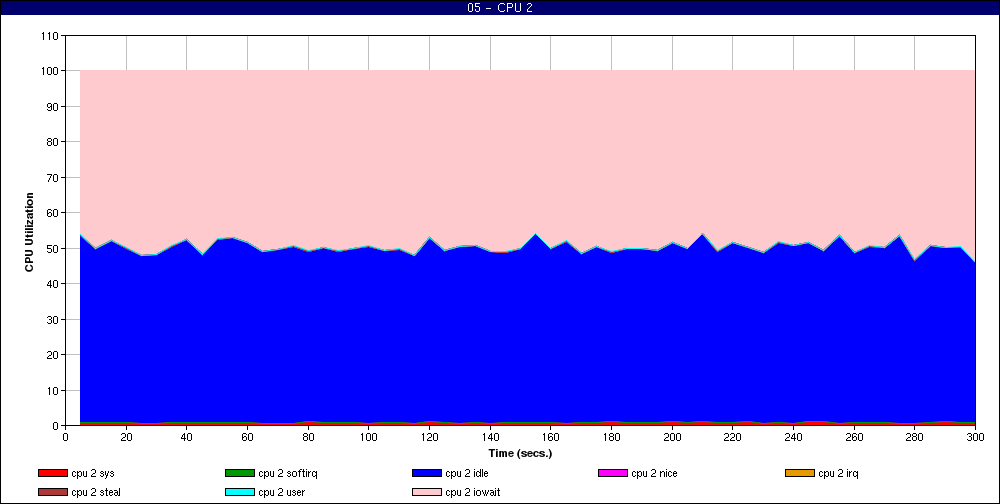The width and height of the screenshot is (1000, 504).
Task: Click the pink iowait area of the chart
Action: (527, 153)
